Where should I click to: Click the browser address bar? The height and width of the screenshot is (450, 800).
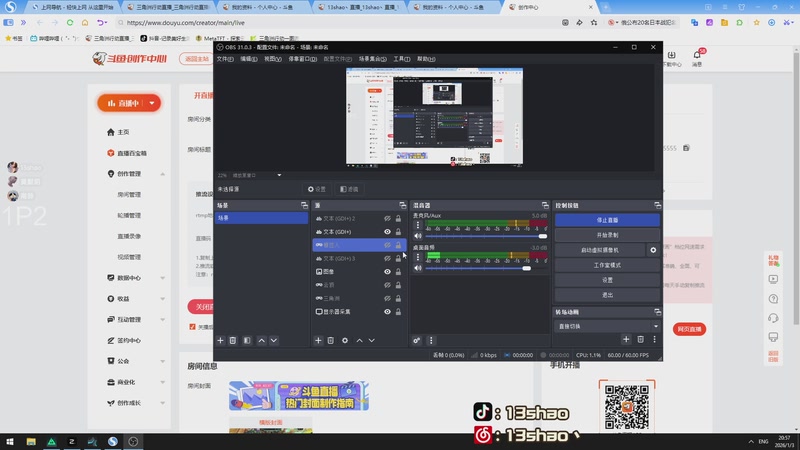click(x=337, y=22)
